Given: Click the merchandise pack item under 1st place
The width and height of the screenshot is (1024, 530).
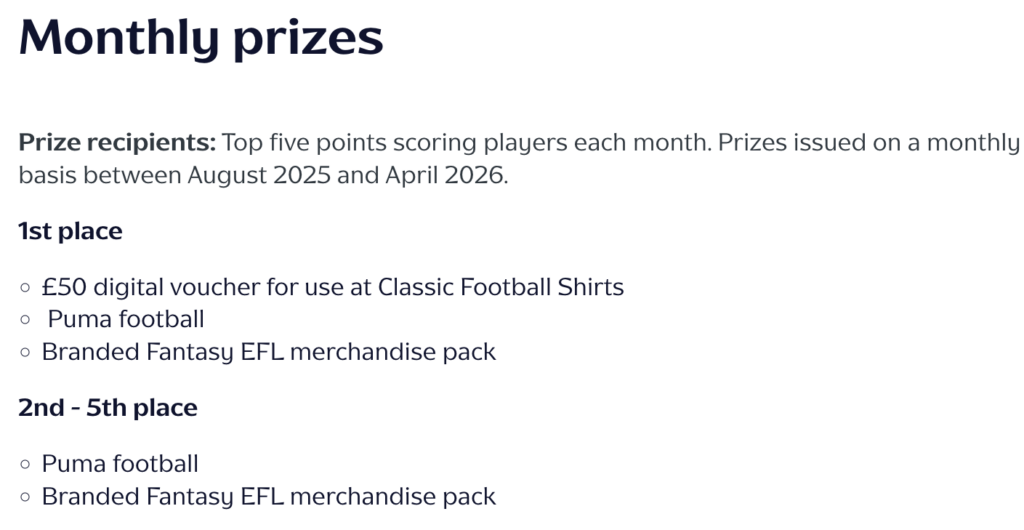Looking at the screenshot, I should click(268, 352).
